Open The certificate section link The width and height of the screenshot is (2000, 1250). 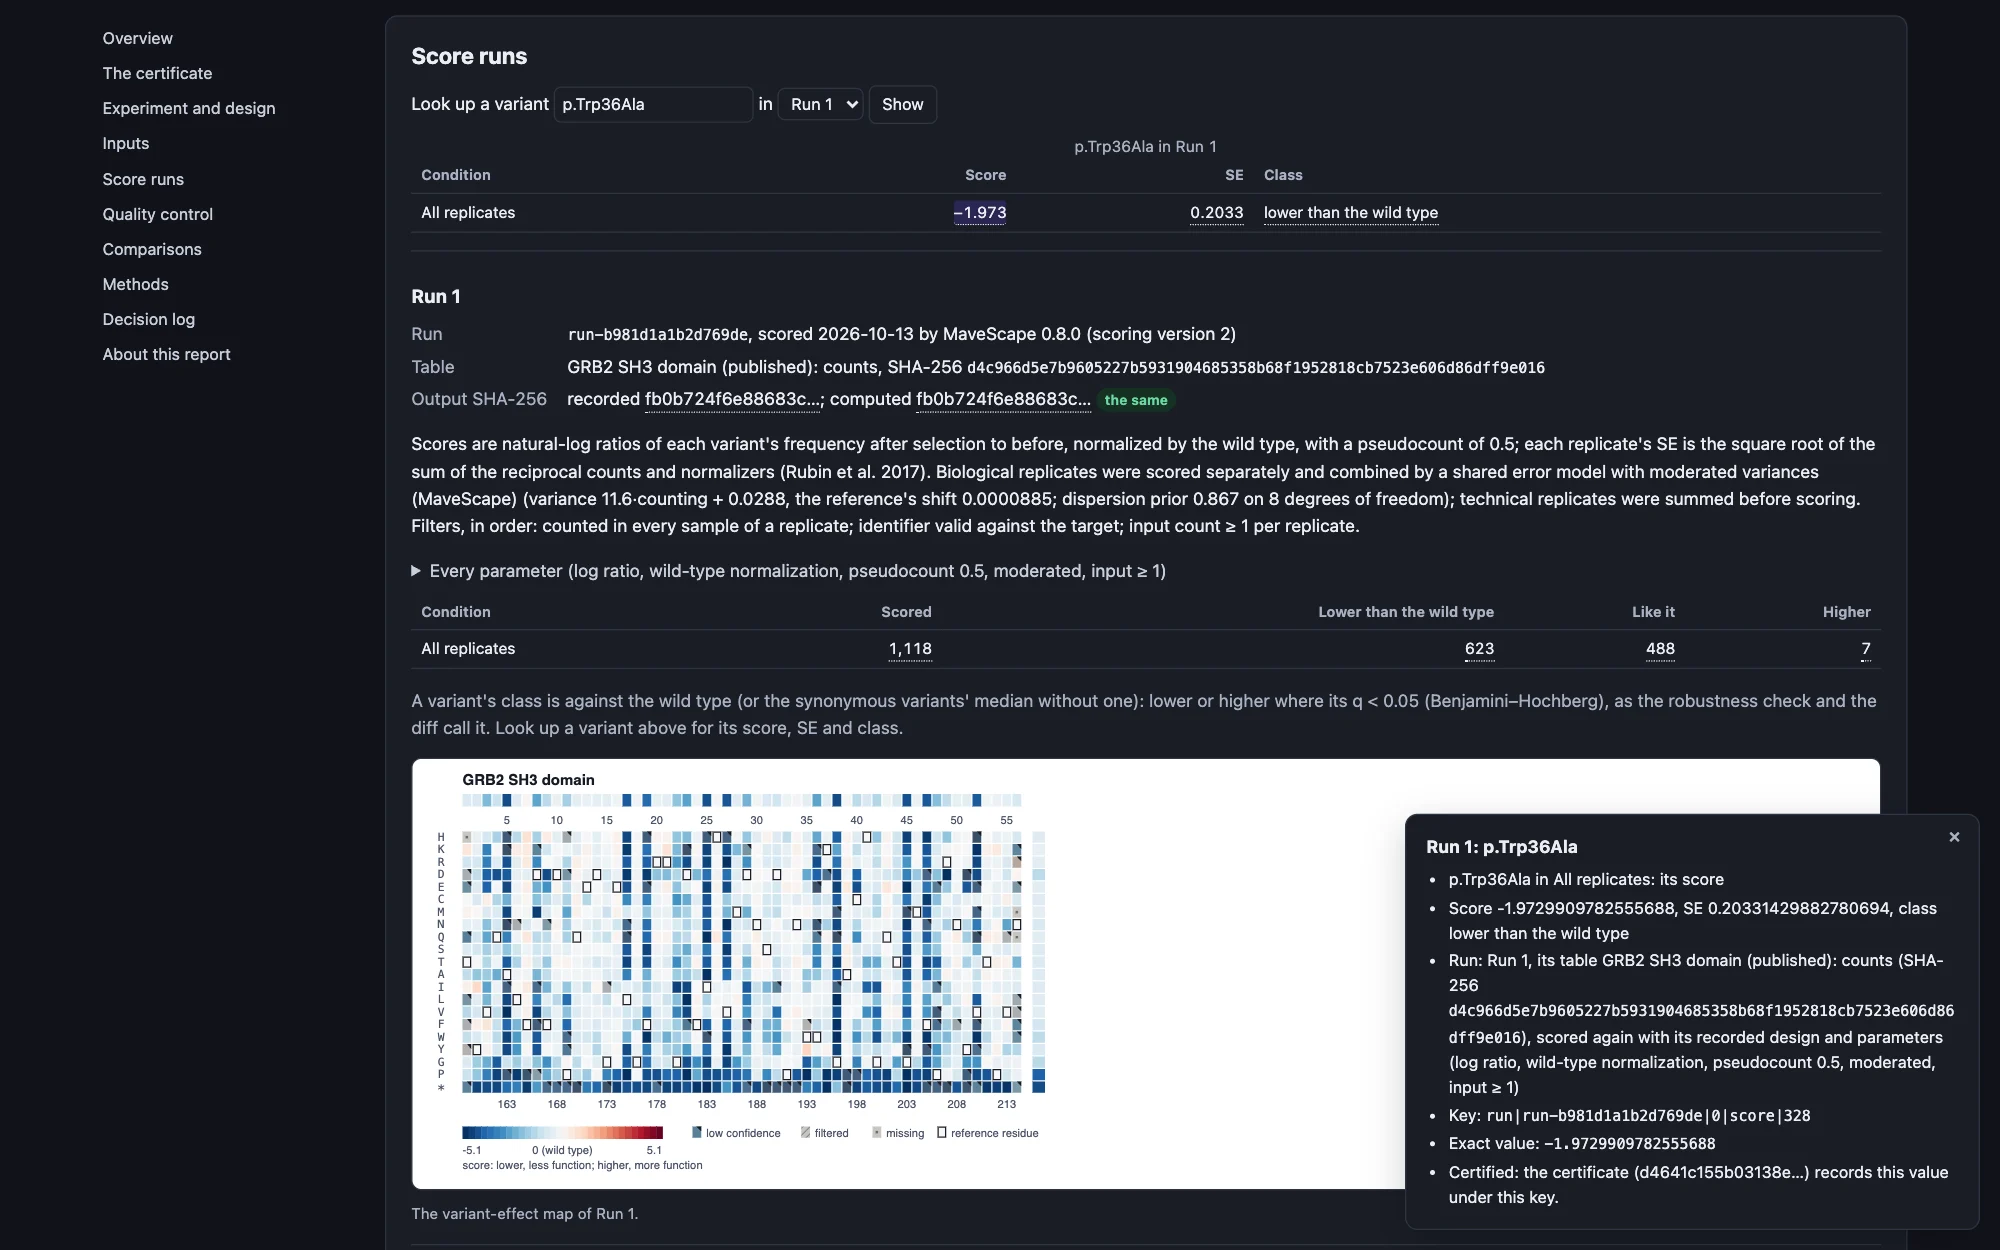click(157, 73)
